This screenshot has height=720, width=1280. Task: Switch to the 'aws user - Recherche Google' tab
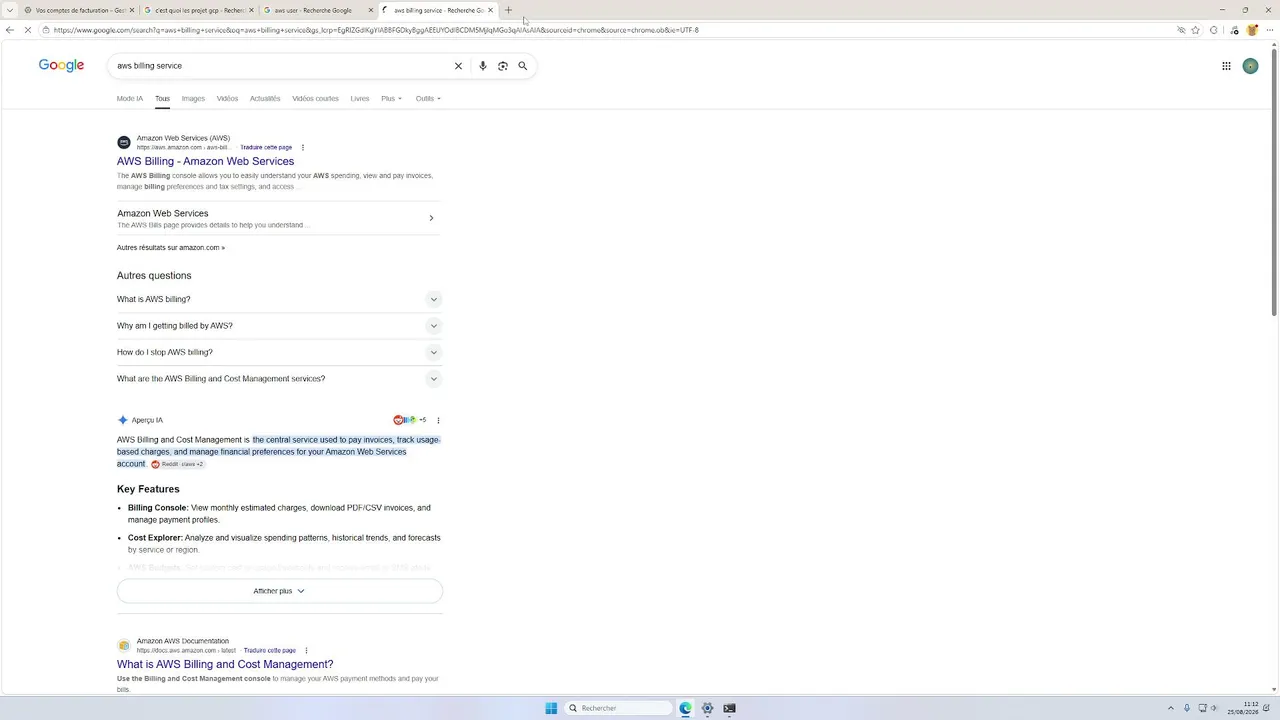[x=318, y=10]
